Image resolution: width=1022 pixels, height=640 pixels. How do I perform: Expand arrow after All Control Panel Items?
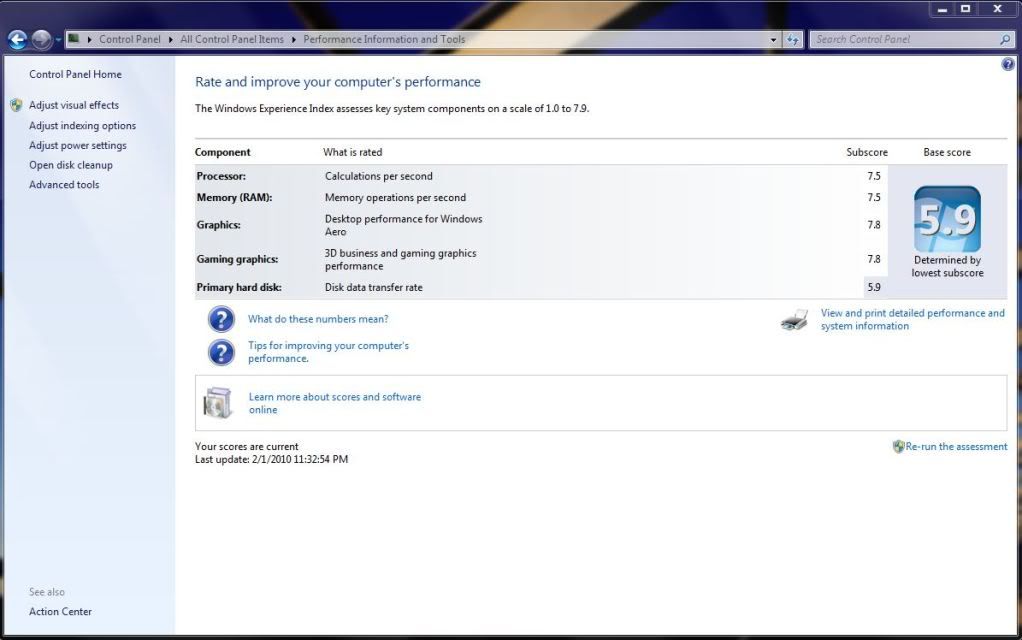tap(293, 40)
